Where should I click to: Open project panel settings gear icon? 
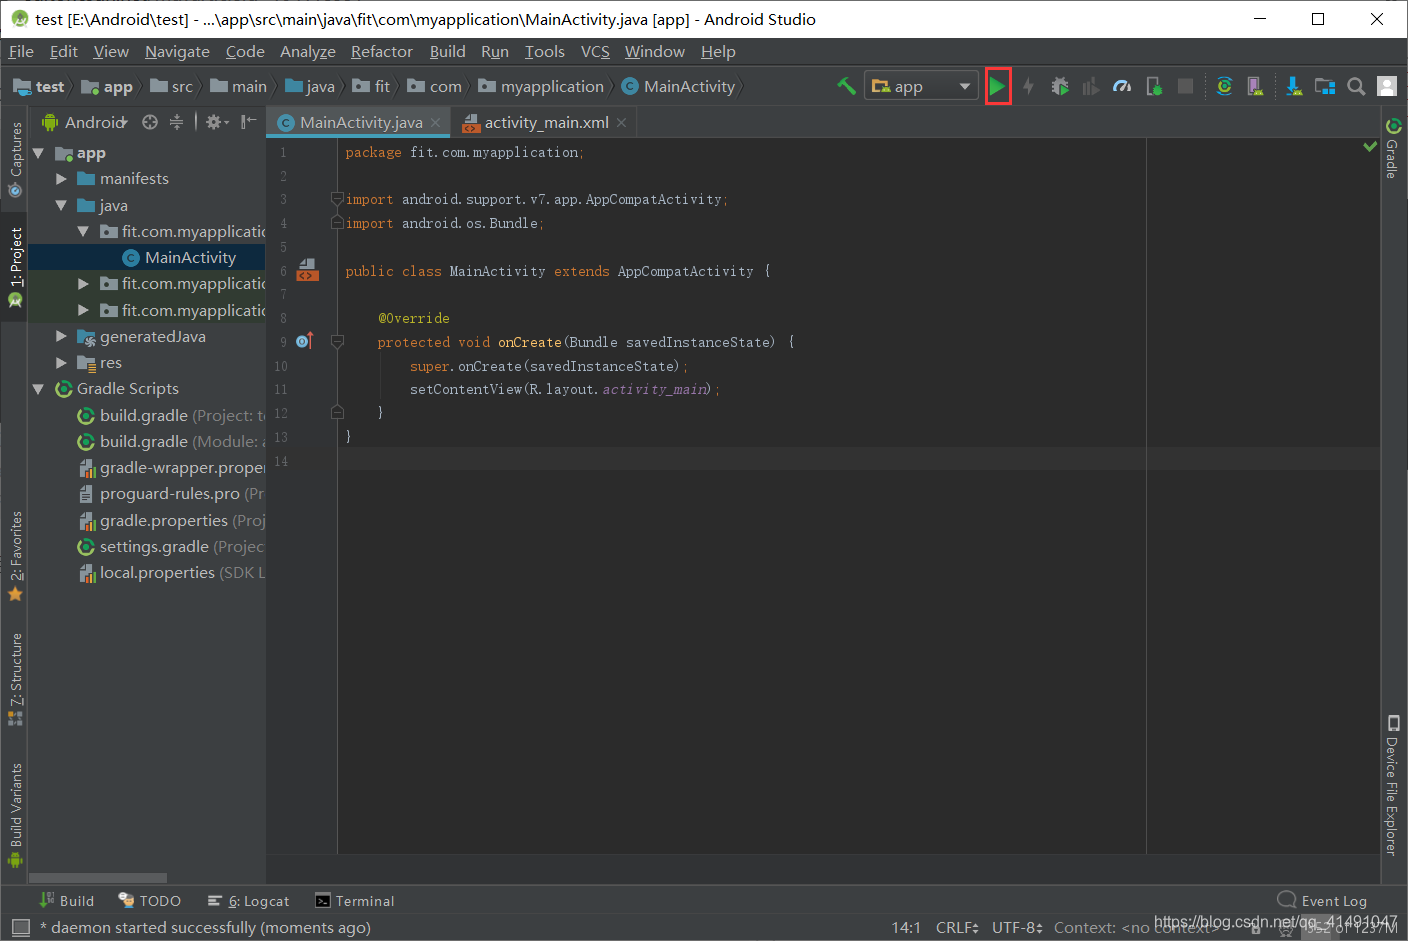(216, 122)
